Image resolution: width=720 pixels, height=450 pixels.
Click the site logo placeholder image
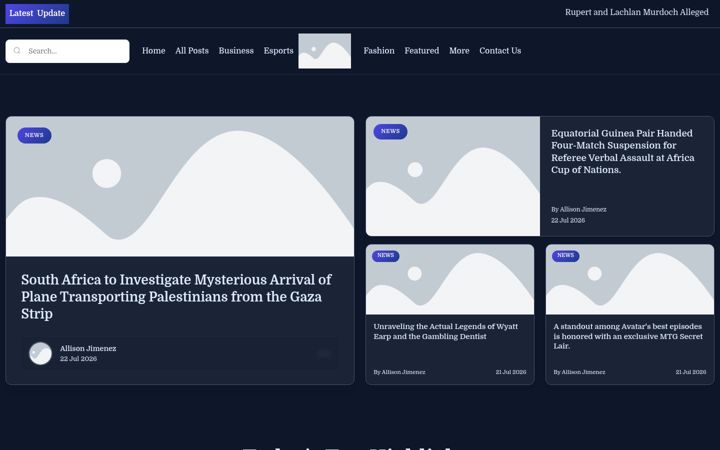325,51
